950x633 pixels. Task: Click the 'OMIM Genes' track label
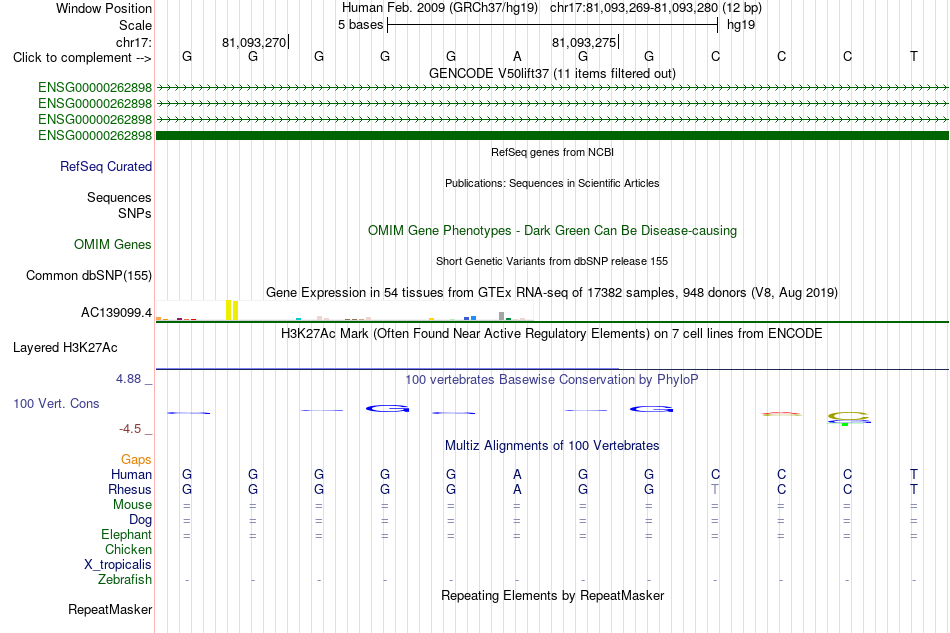(113, 244)
